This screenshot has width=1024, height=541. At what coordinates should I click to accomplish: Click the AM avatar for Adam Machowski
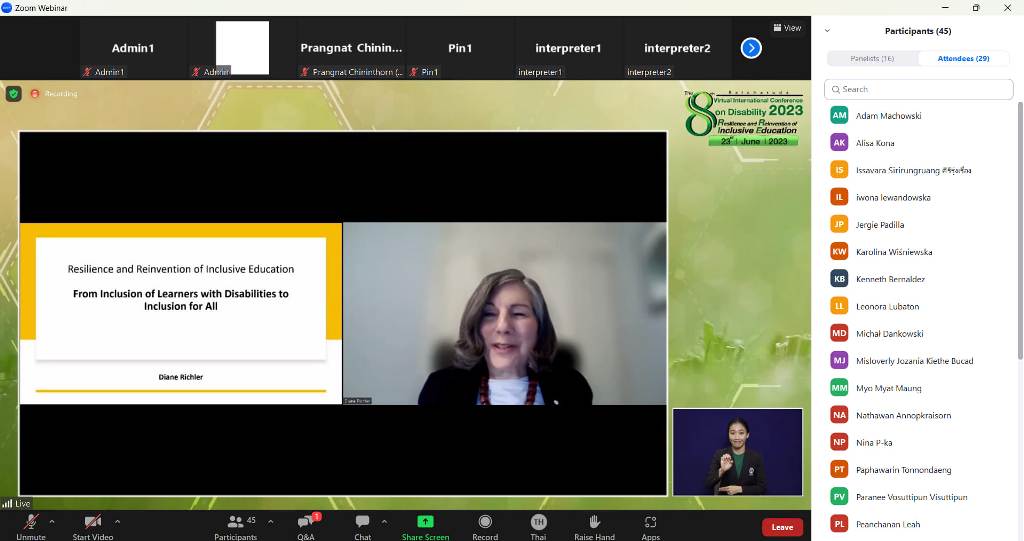(839, 116)
